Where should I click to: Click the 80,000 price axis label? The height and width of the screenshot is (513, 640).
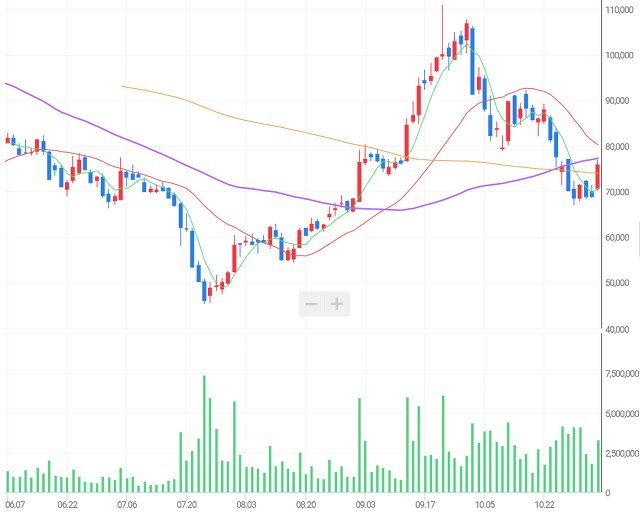click(618, 147)
